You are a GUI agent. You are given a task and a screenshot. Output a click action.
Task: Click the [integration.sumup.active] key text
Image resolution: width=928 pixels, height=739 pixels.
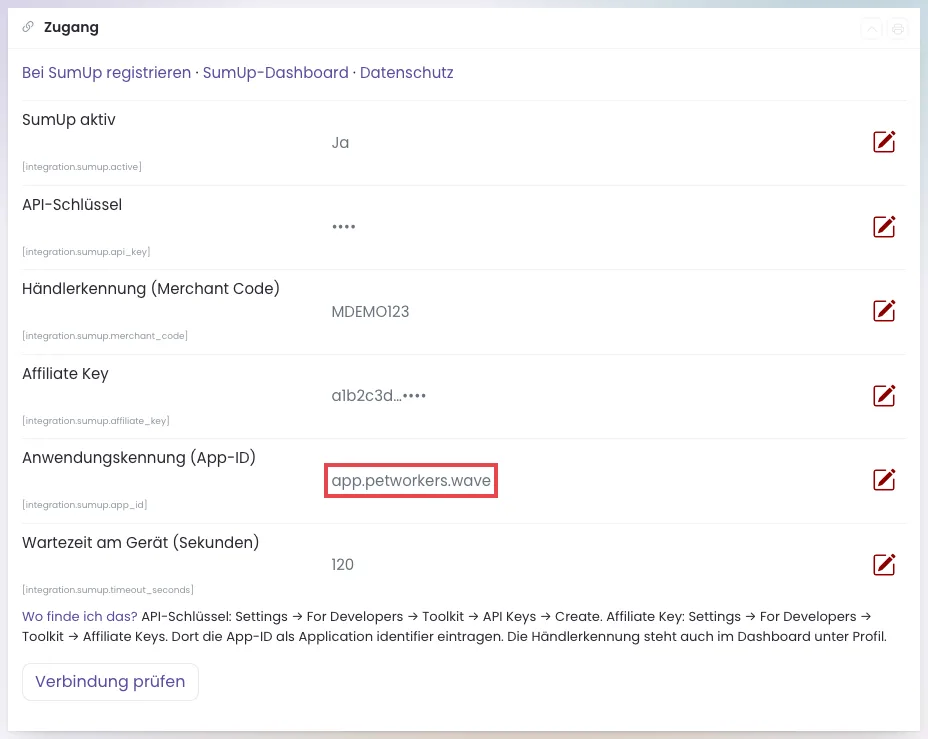[82, 167]
